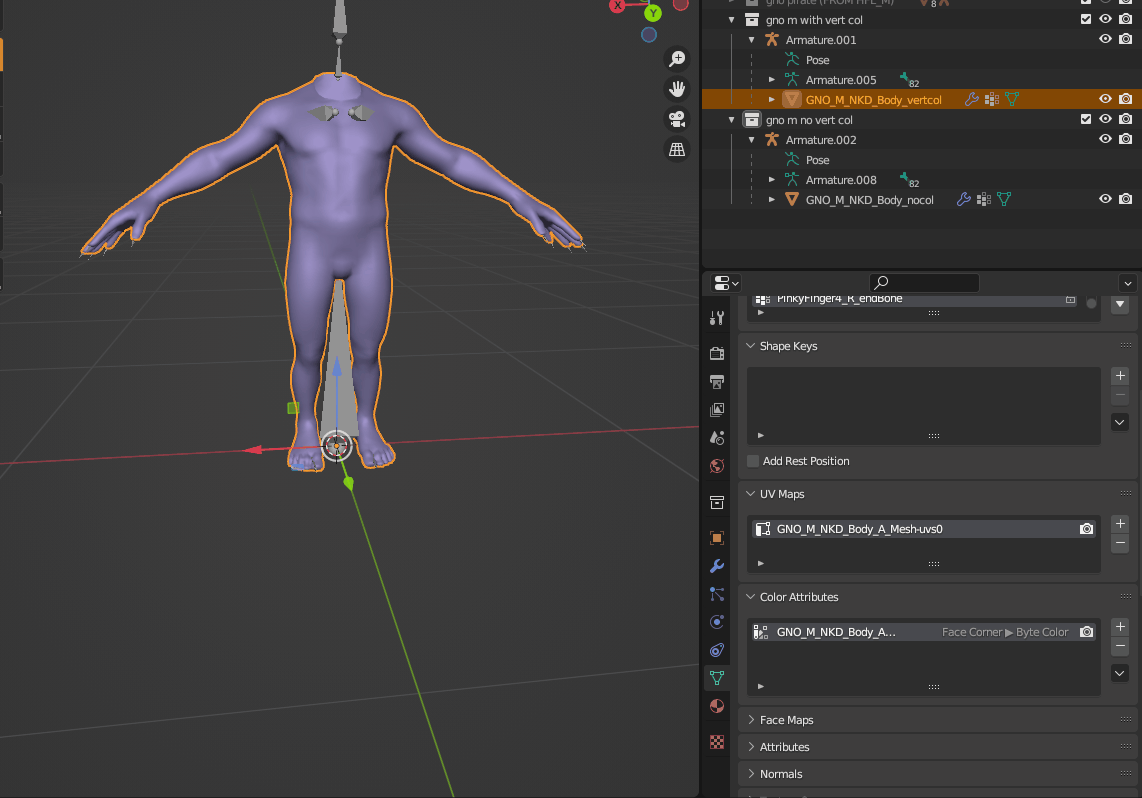Click the red X axis of the navigation gizmo
The height and width of the screenshot is (798, 1142).
pyautogui.click(x=618, y=6)
